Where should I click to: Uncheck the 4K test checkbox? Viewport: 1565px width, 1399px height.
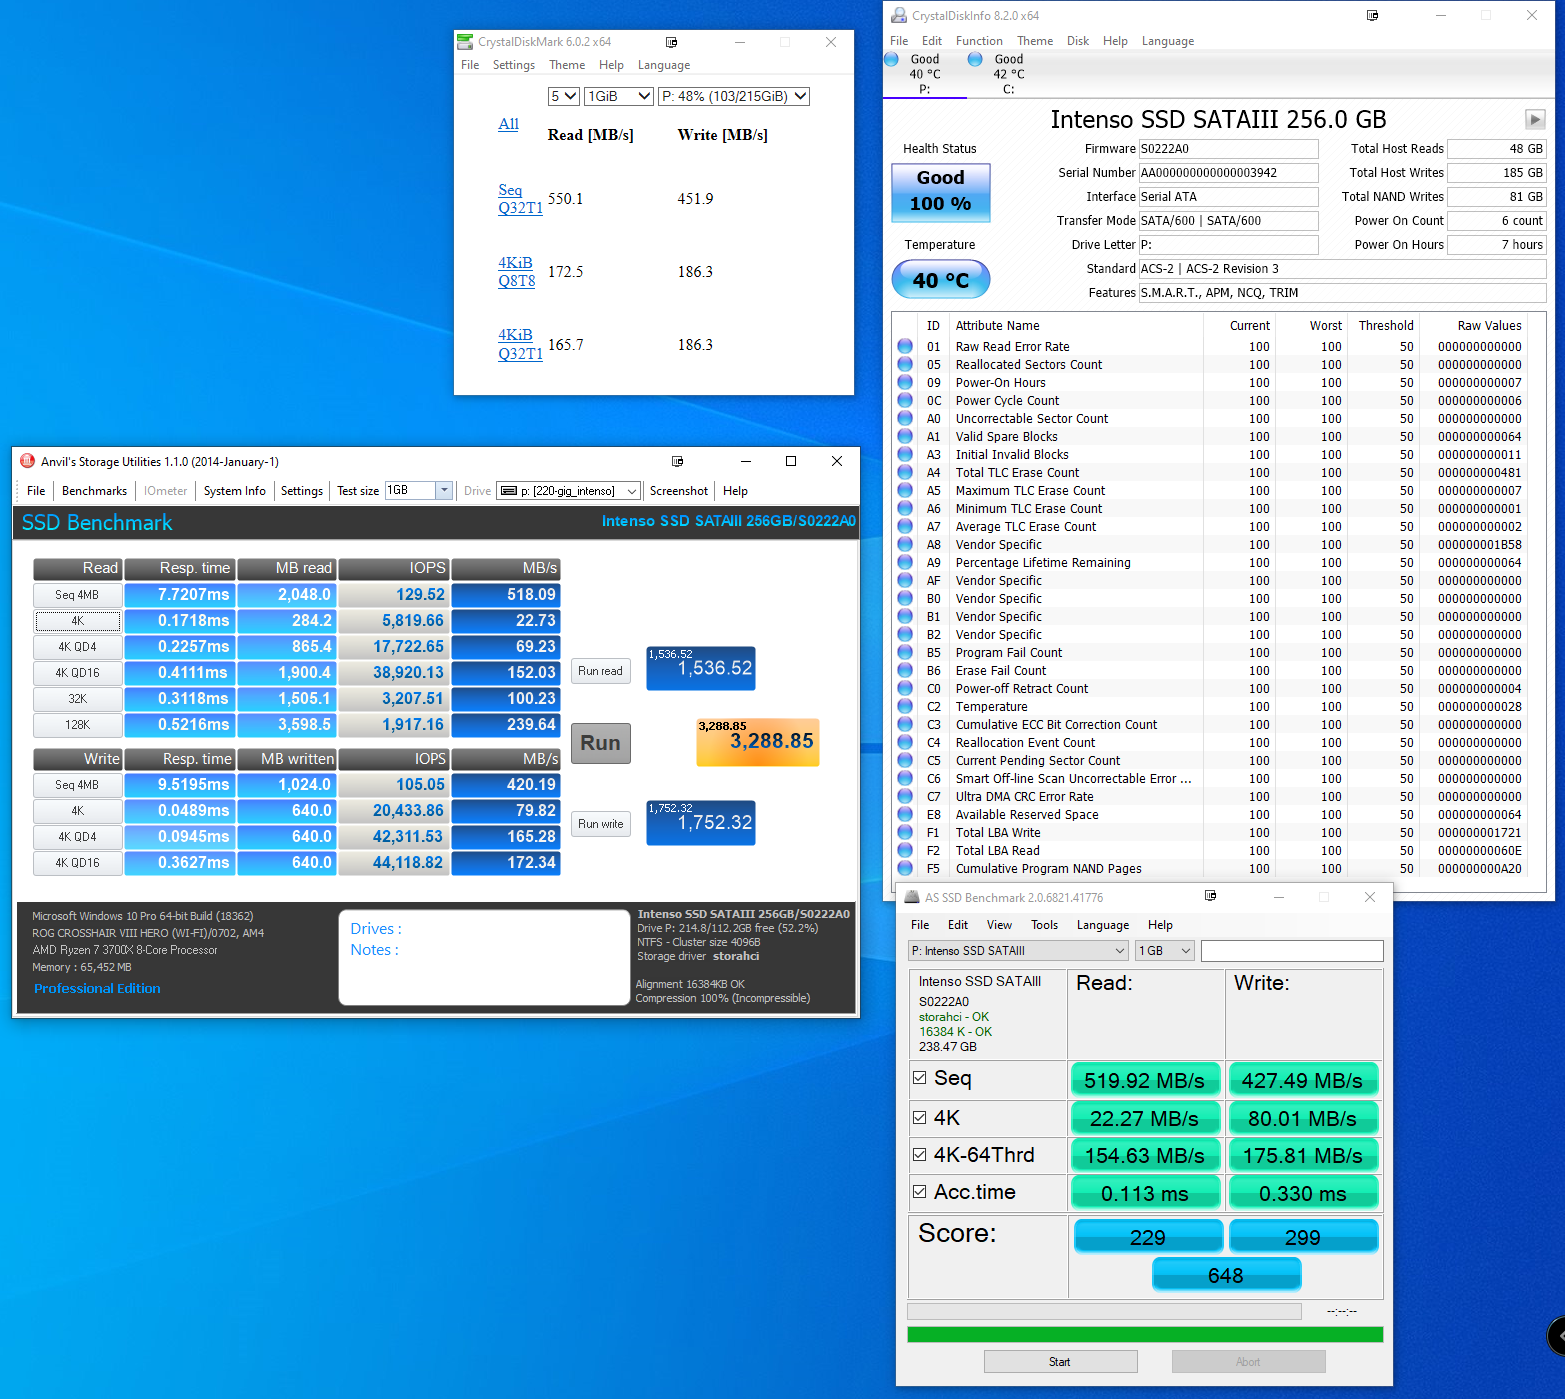pyautogui.click(x=919, y=1117)
